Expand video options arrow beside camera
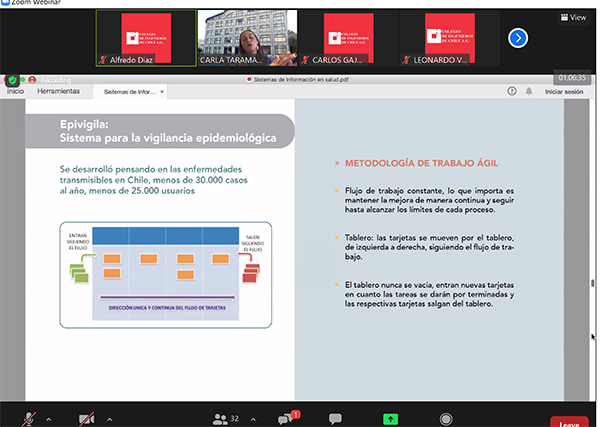This screenshot has height=427, width=600. pyautogui.click(x=109, y=418)
